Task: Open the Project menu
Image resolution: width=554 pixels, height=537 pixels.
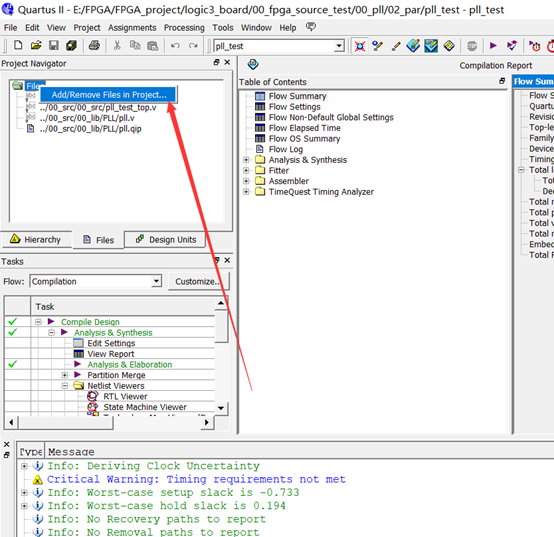Action: pyautogui.click(x=87, y=28)
